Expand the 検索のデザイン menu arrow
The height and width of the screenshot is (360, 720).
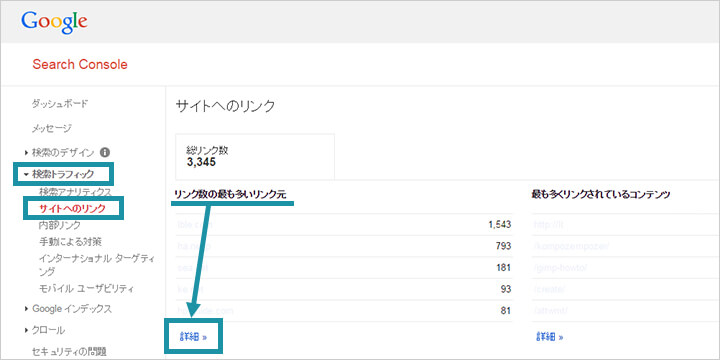(x=27, y=152)
